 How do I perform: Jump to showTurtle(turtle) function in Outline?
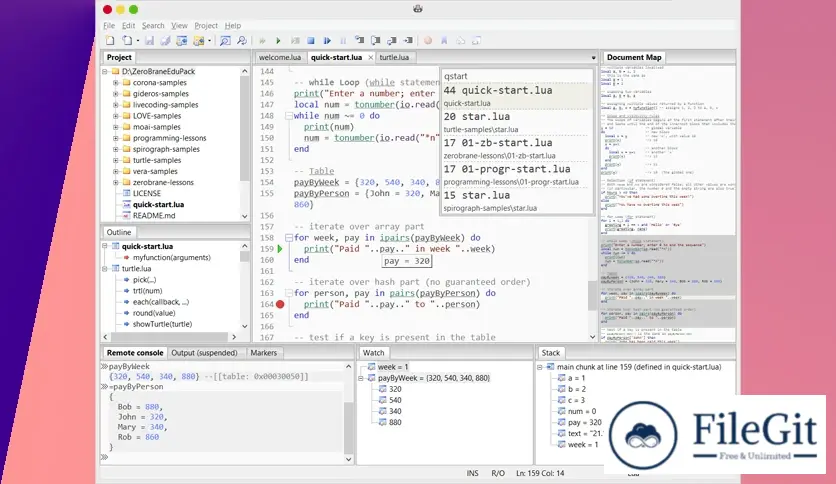click(162, 324)
